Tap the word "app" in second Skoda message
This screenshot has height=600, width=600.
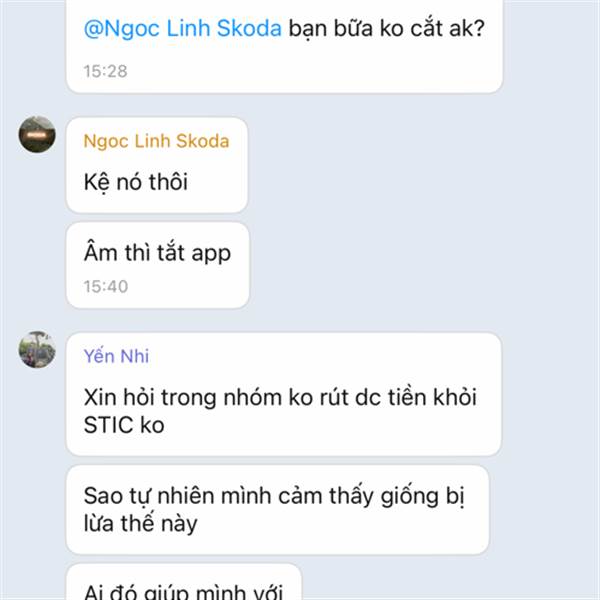[211, 254]
